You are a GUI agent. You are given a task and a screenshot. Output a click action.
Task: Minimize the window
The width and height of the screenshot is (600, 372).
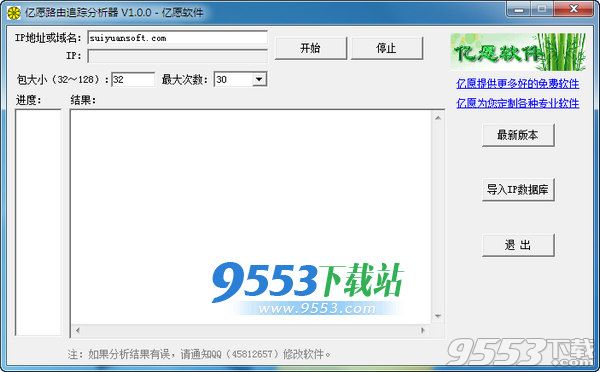519,9
